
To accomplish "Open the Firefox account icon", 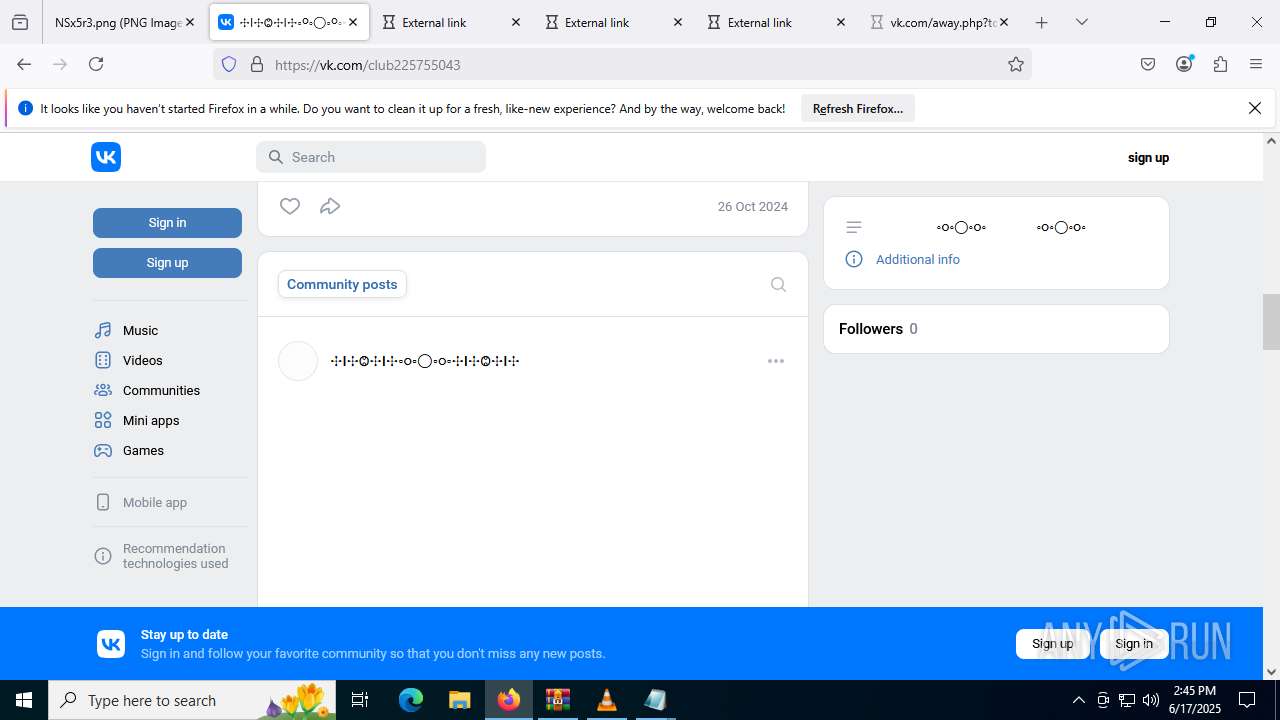I will tap(1184, 64).
